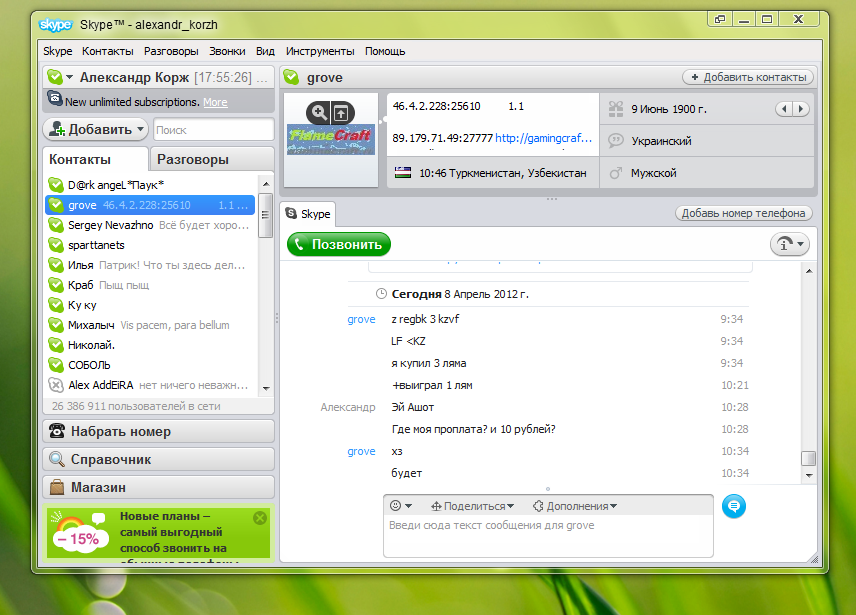Expand the Добавить dropdown arrow
856x615 pixels.
[x=140, y=129]
